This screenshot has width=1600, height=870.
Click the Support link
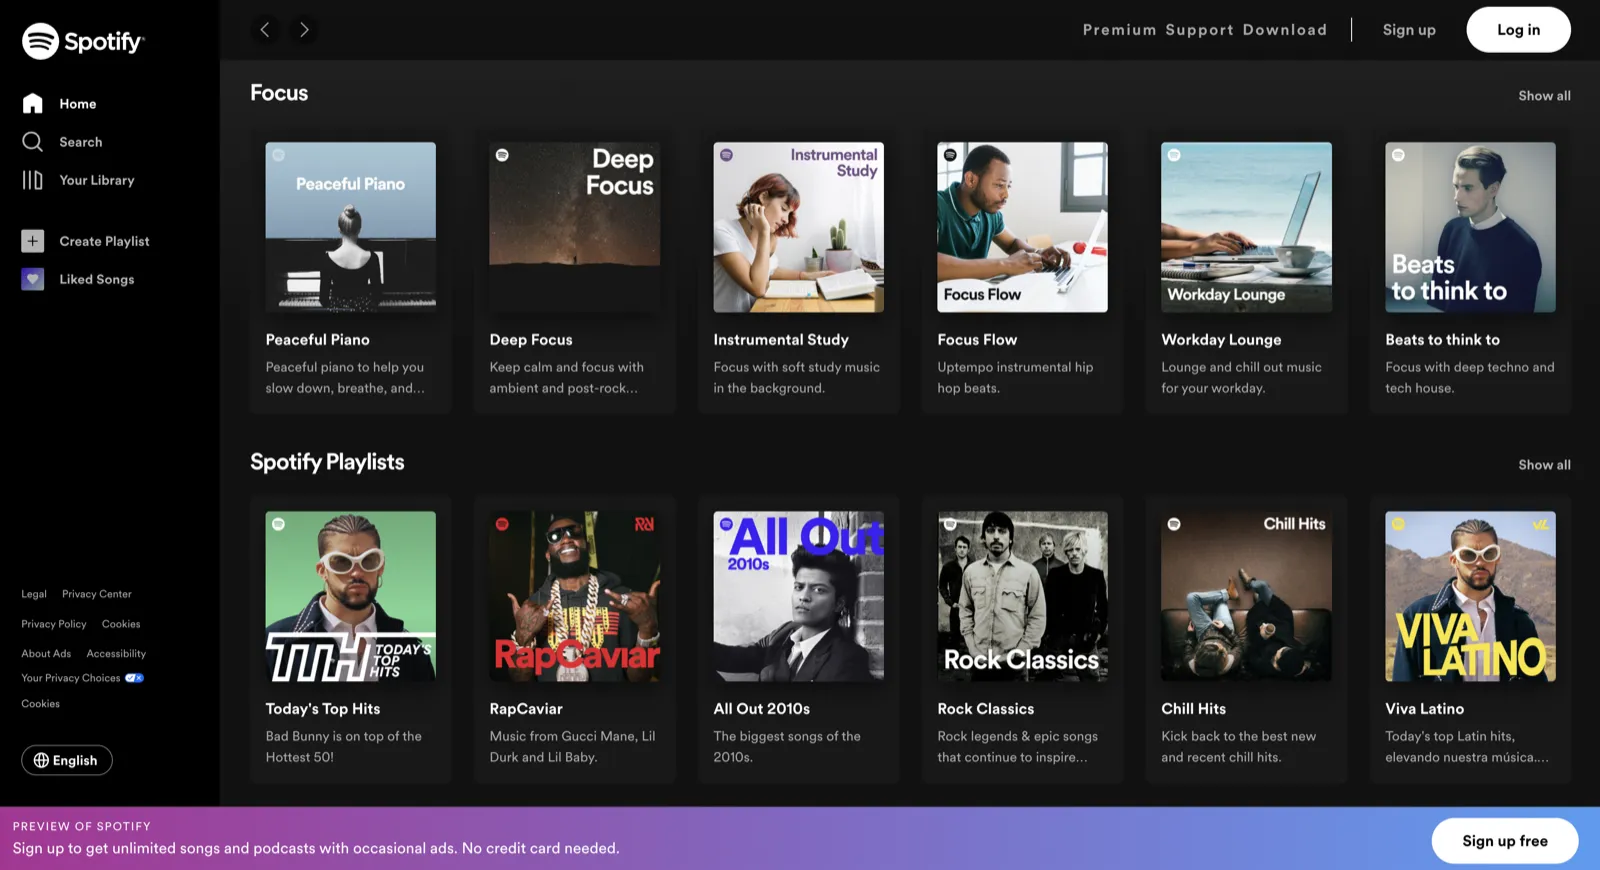(1199, 30)
